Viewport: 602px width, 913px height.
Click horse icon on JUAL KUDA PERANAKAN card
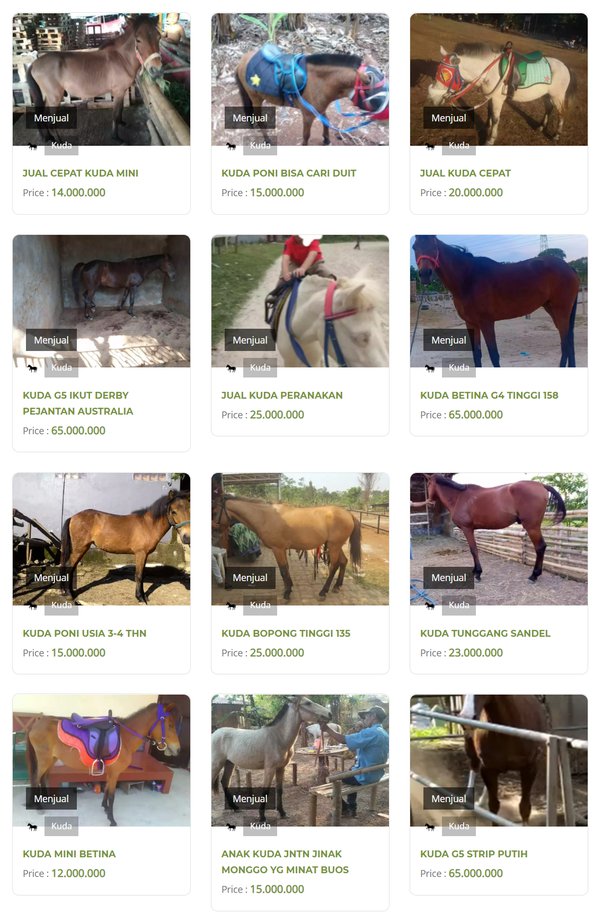pyautogui.click(x=231, y=368)
